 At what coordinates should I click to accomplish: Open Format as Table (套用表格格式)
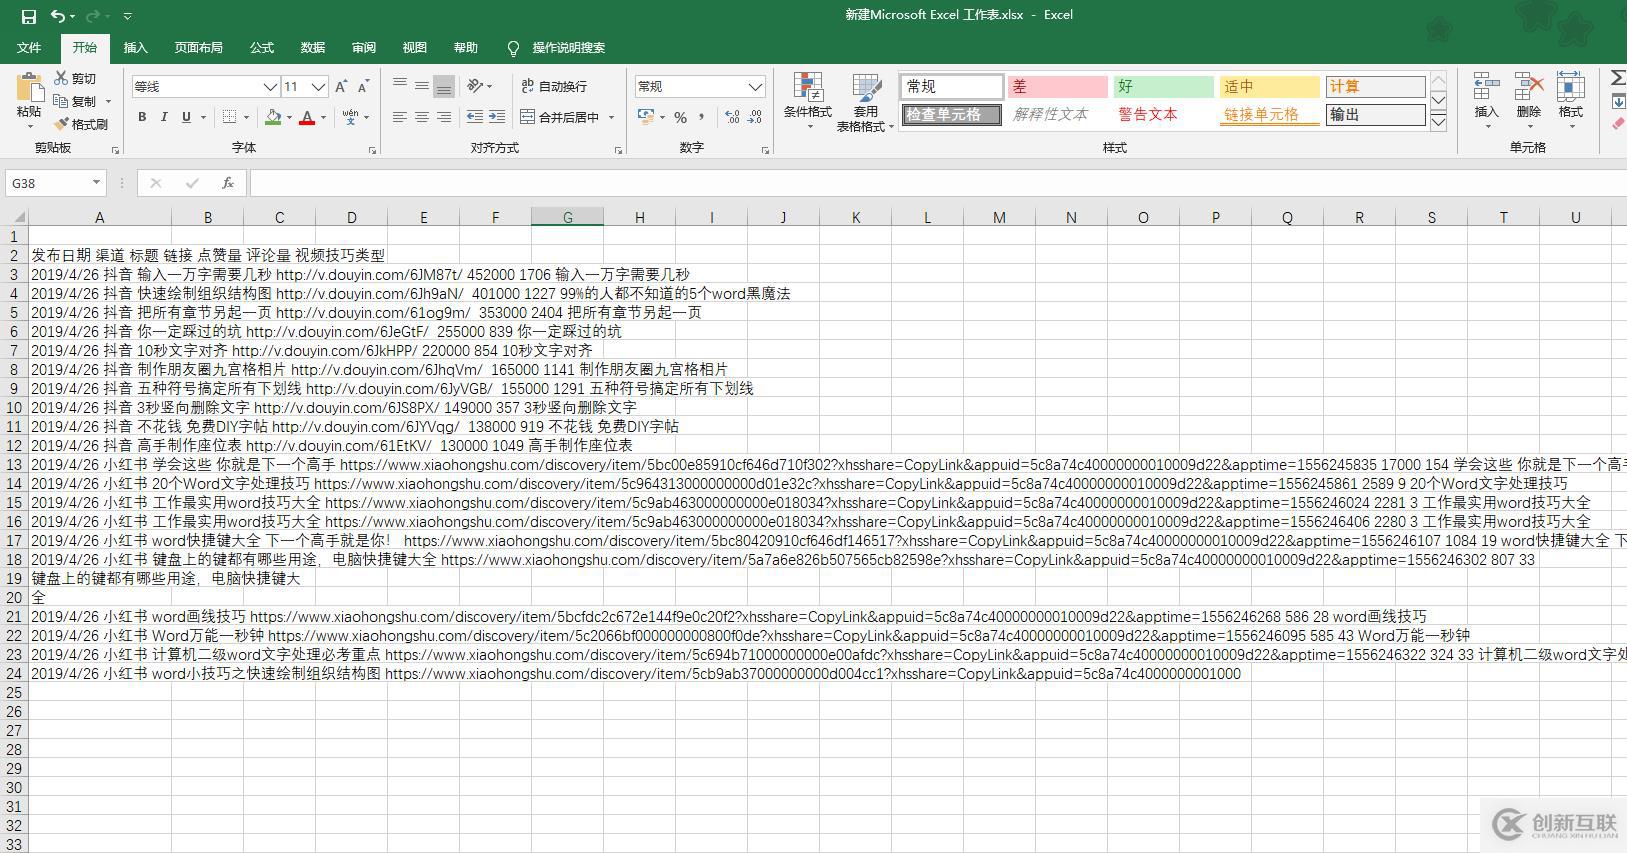865,101
